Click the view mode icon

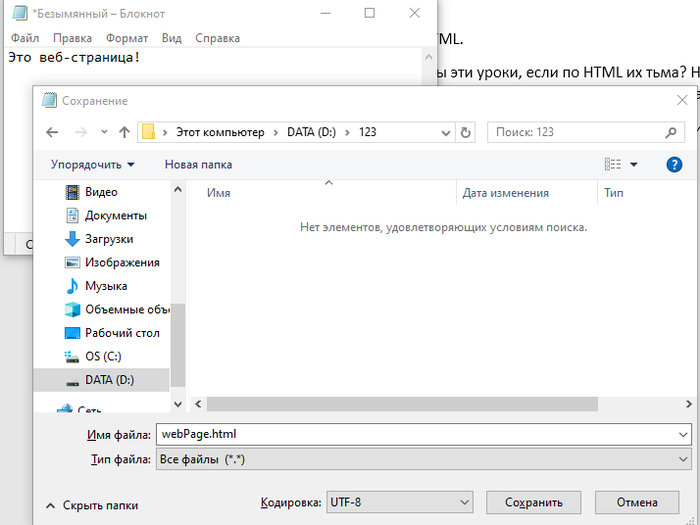(613, 164)
